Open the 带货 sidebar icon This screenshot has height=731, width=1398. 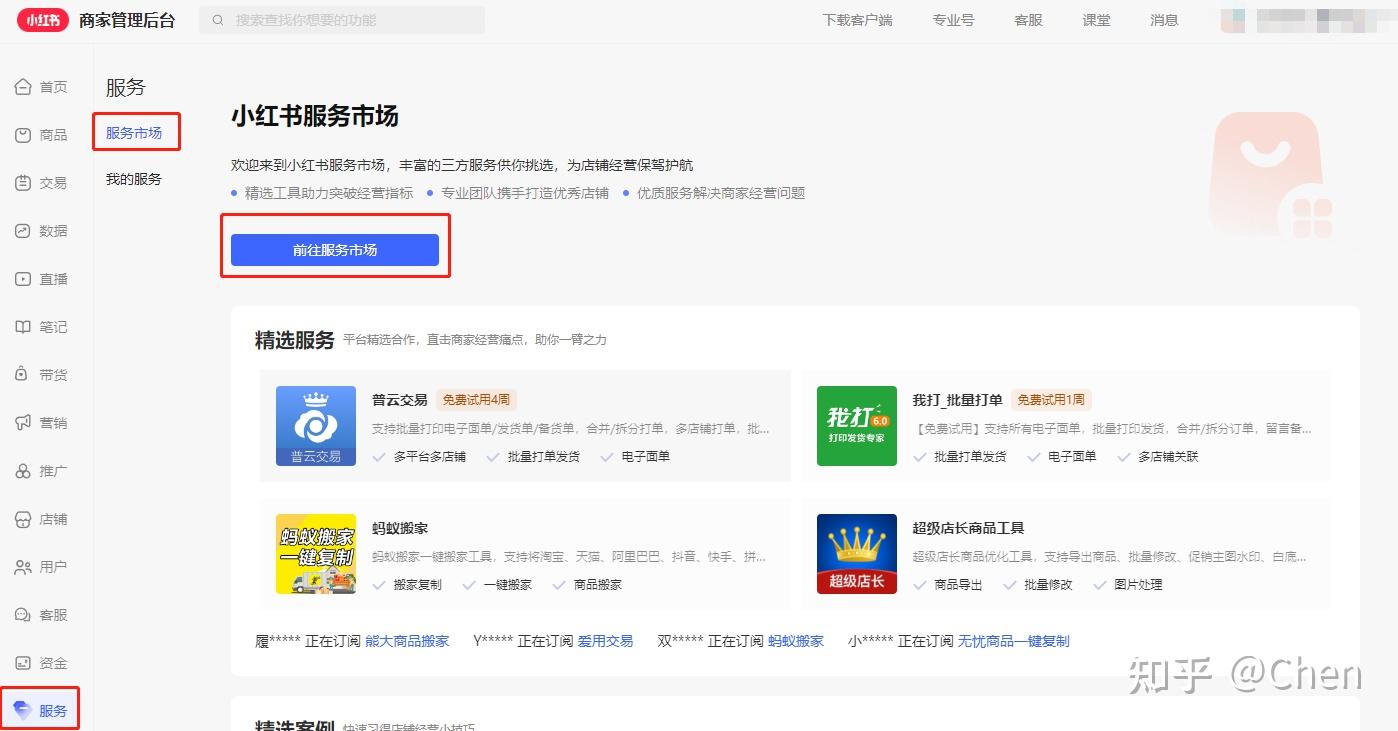click(40, 374)
